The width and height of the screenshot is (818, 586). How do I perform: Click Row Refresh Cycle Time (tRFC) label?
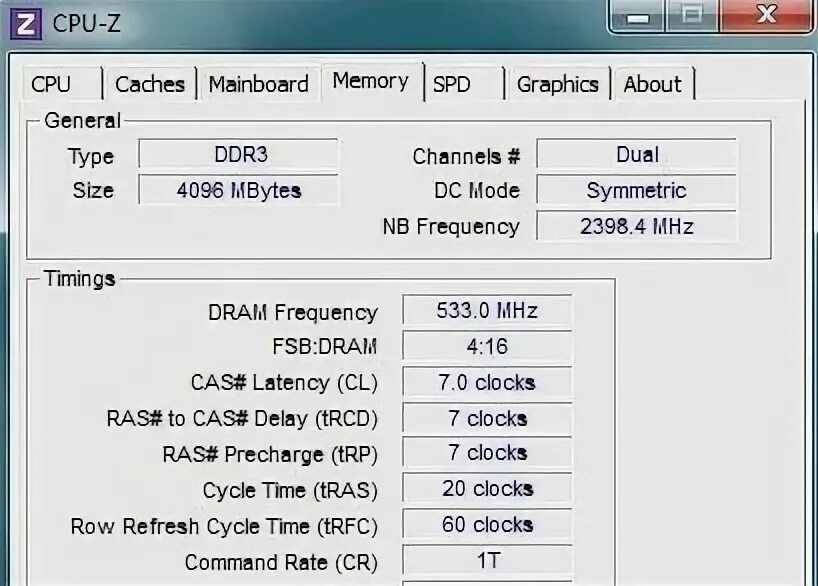pos(224,527)
